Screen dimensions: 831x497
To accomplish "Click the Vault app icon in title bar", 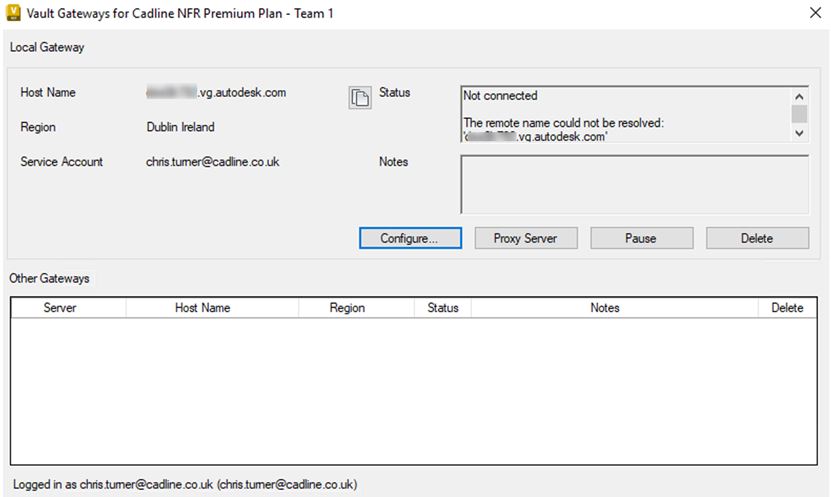I will click(x=13, y=13).
